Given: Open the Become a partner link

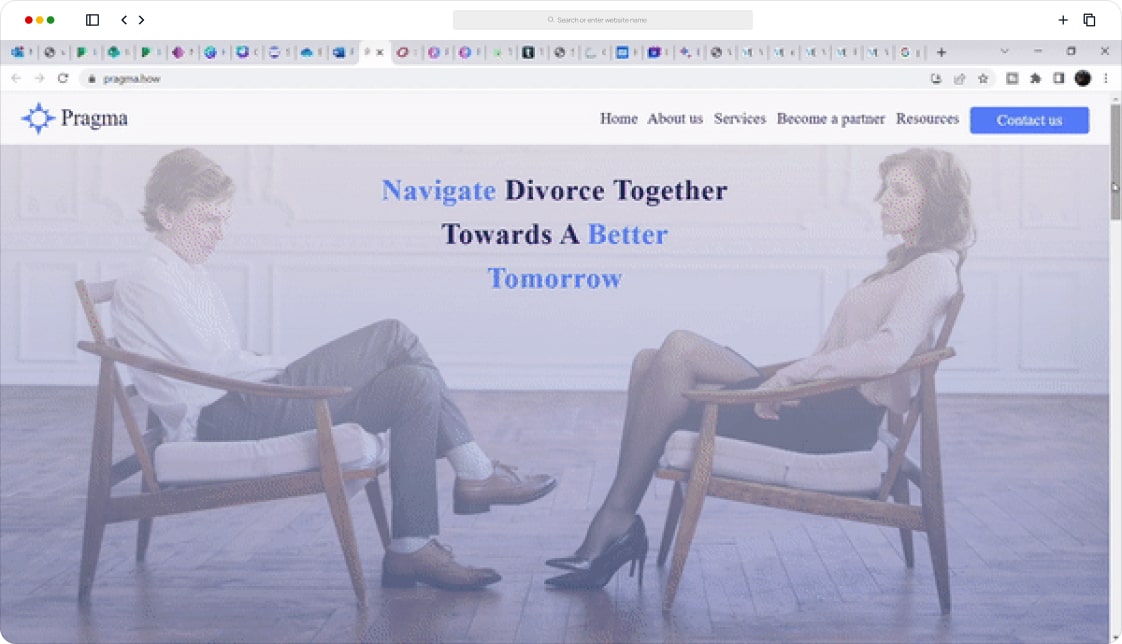Looking at the screenshot, I should click(830, 119).
